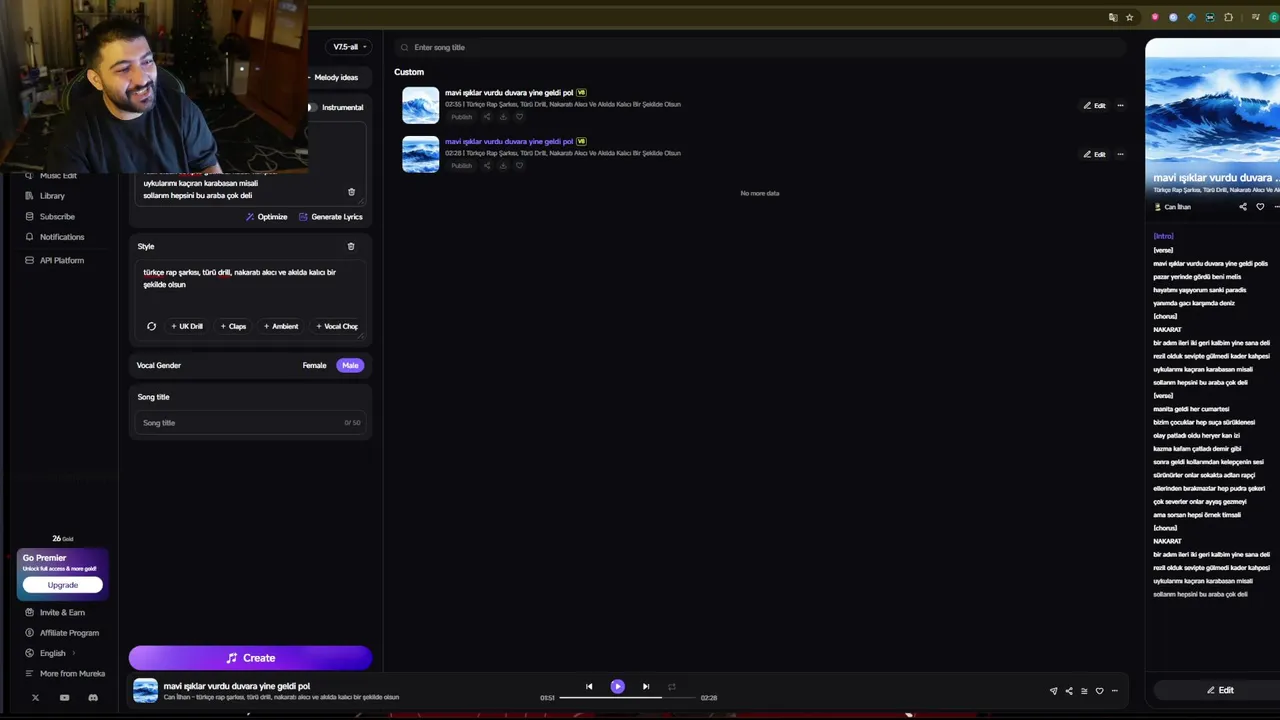Image resolution: width=1280 pixels, height=720 pixels.
Task: Open the browser Extensions puzzle icon
Action: pos(1229,17)
